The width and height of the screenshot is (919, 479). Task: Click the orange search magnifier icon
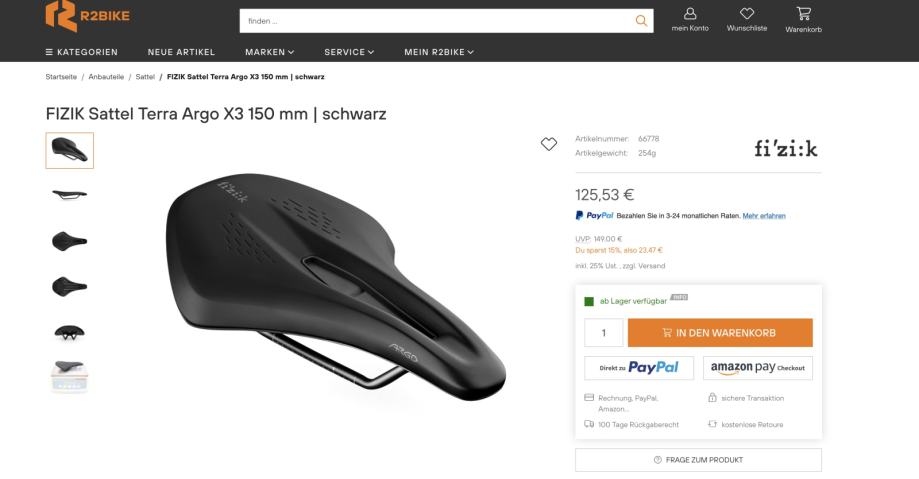(641, 21)
